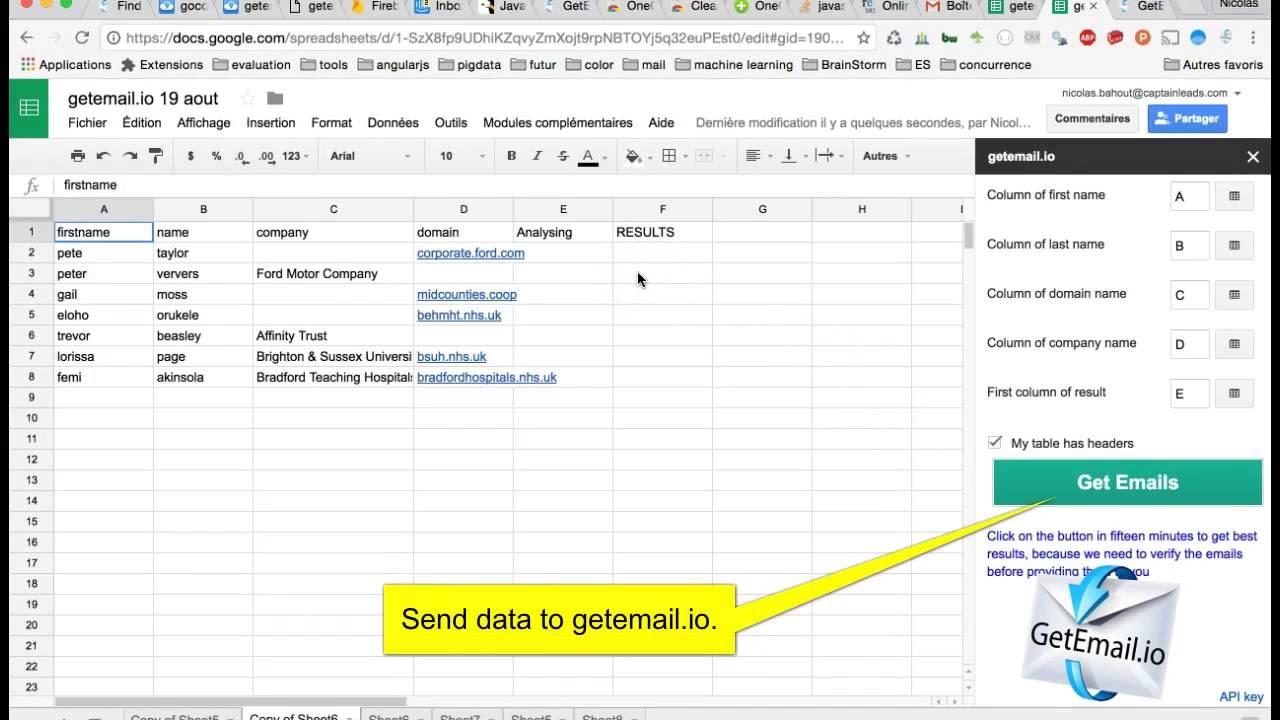
Task: Pick range for Column of last name
Action: coord(1234,246)
